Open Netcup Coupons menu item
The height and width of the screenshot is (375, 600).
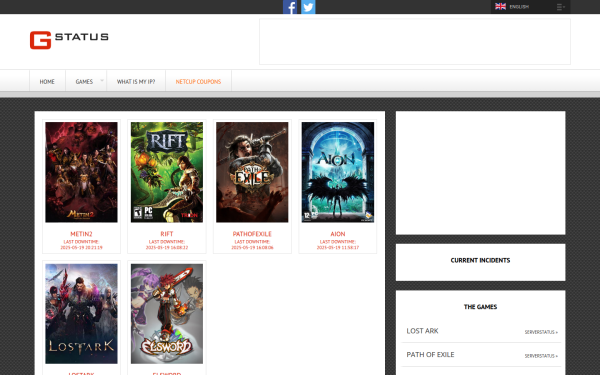point(198,82)
